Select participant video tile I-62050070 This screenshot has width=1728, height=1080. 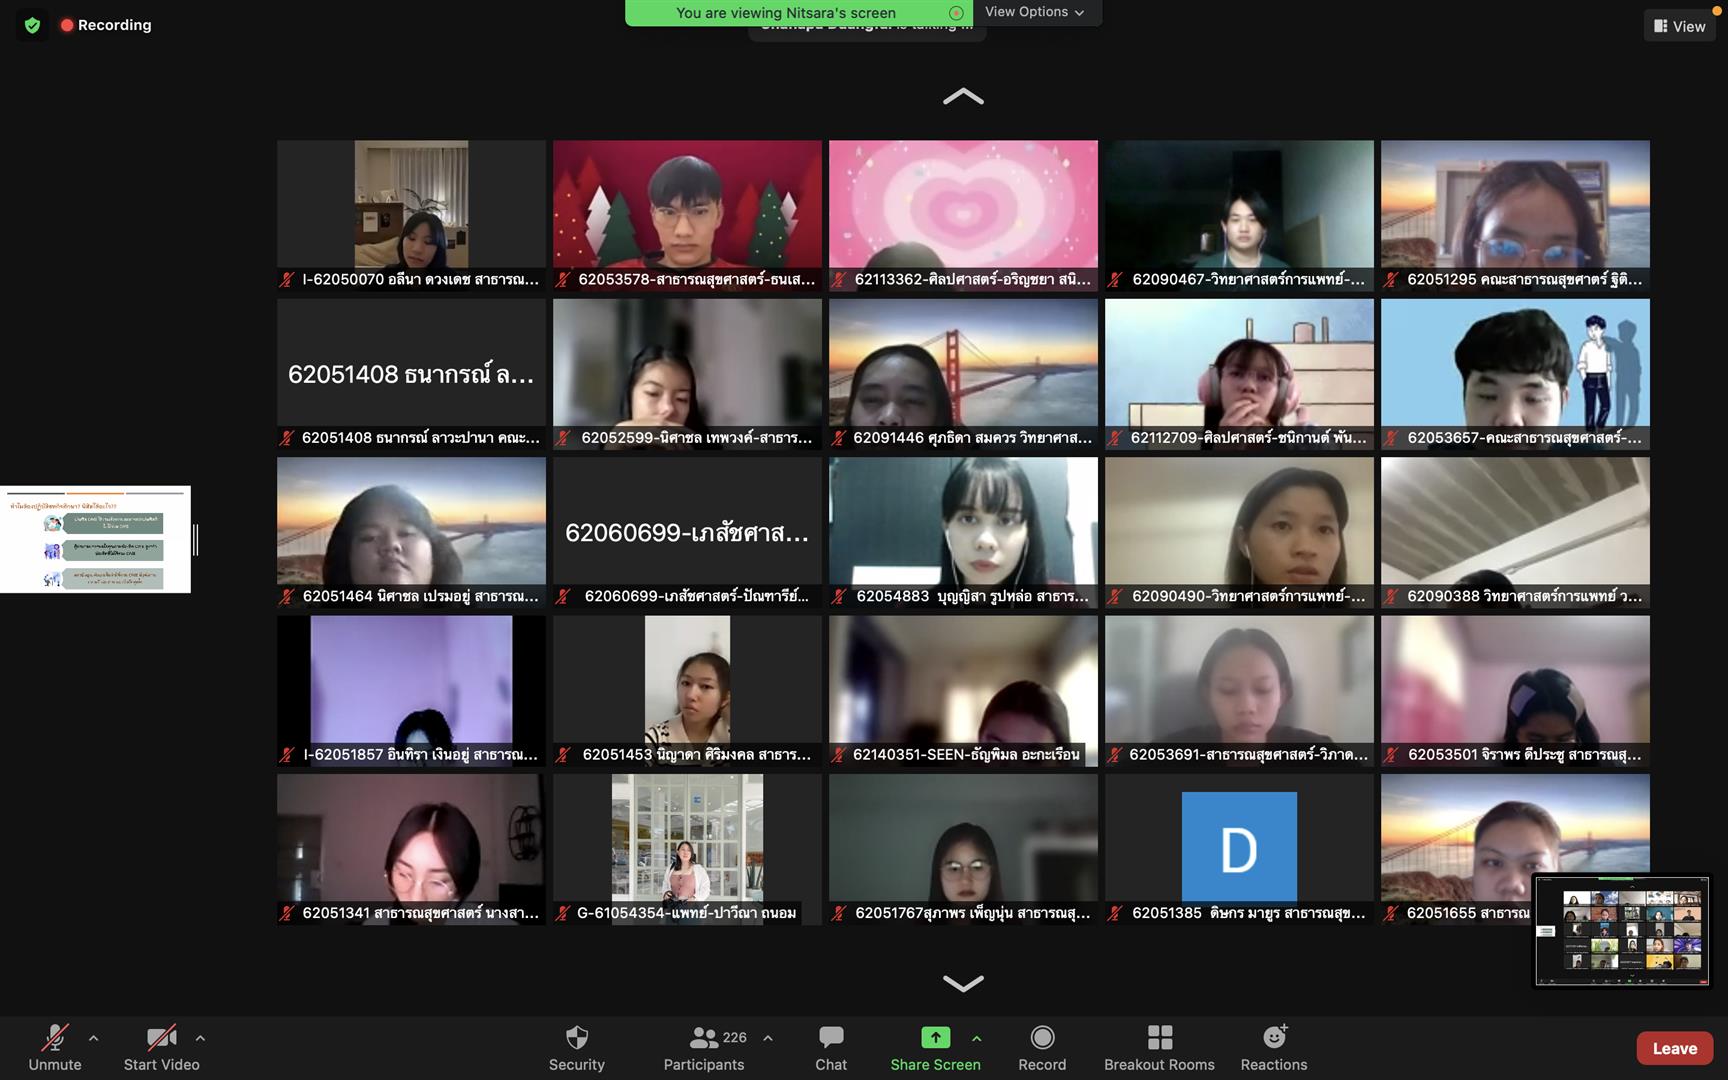click(411, 215)
